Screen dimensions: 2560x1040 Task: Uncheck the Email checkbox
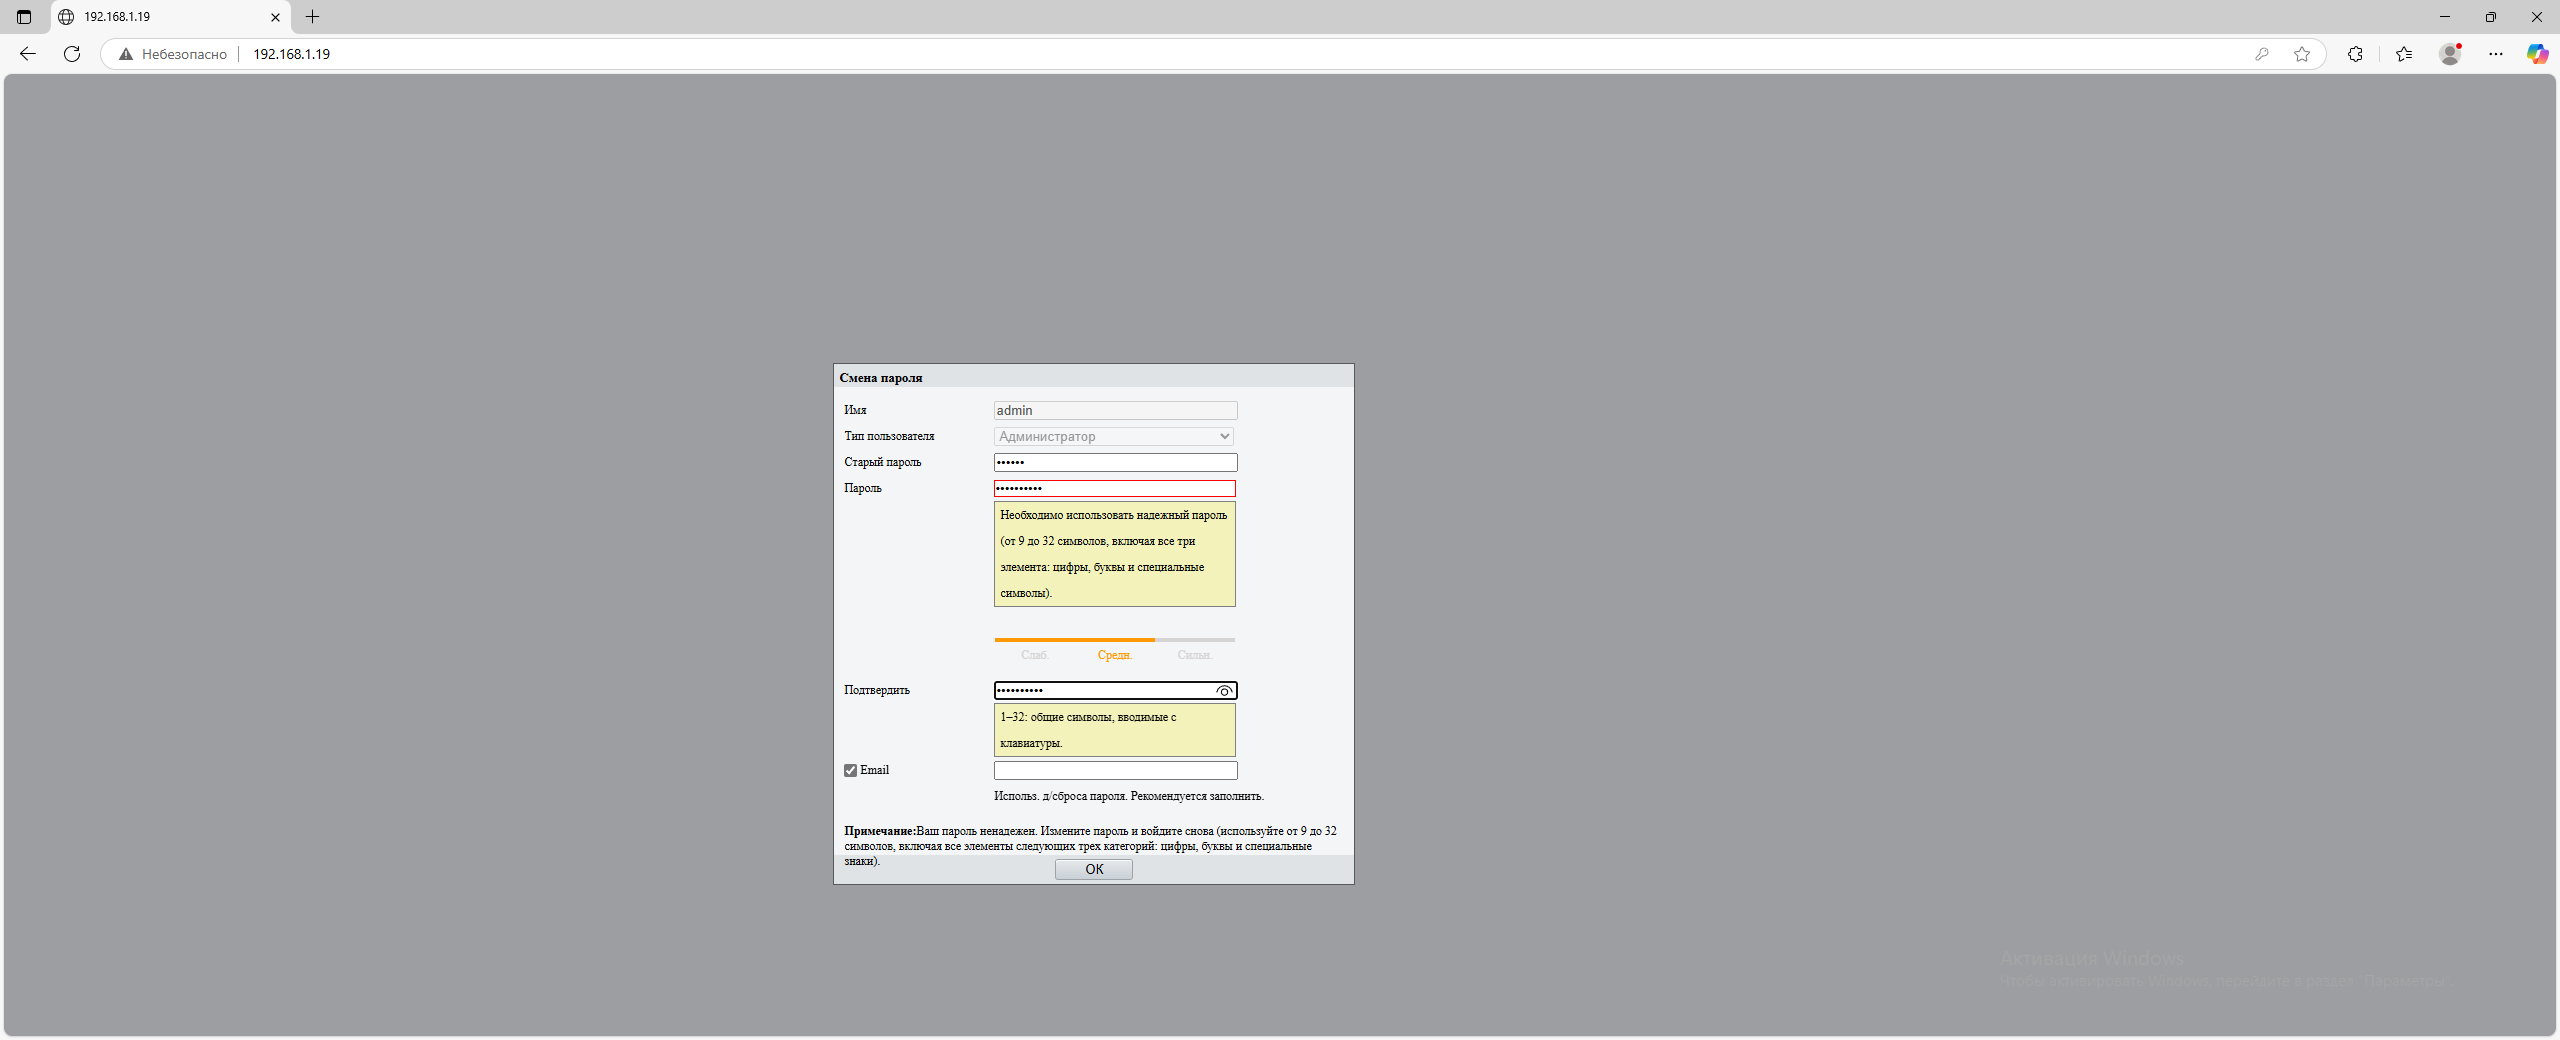click(x=851, y=770)
